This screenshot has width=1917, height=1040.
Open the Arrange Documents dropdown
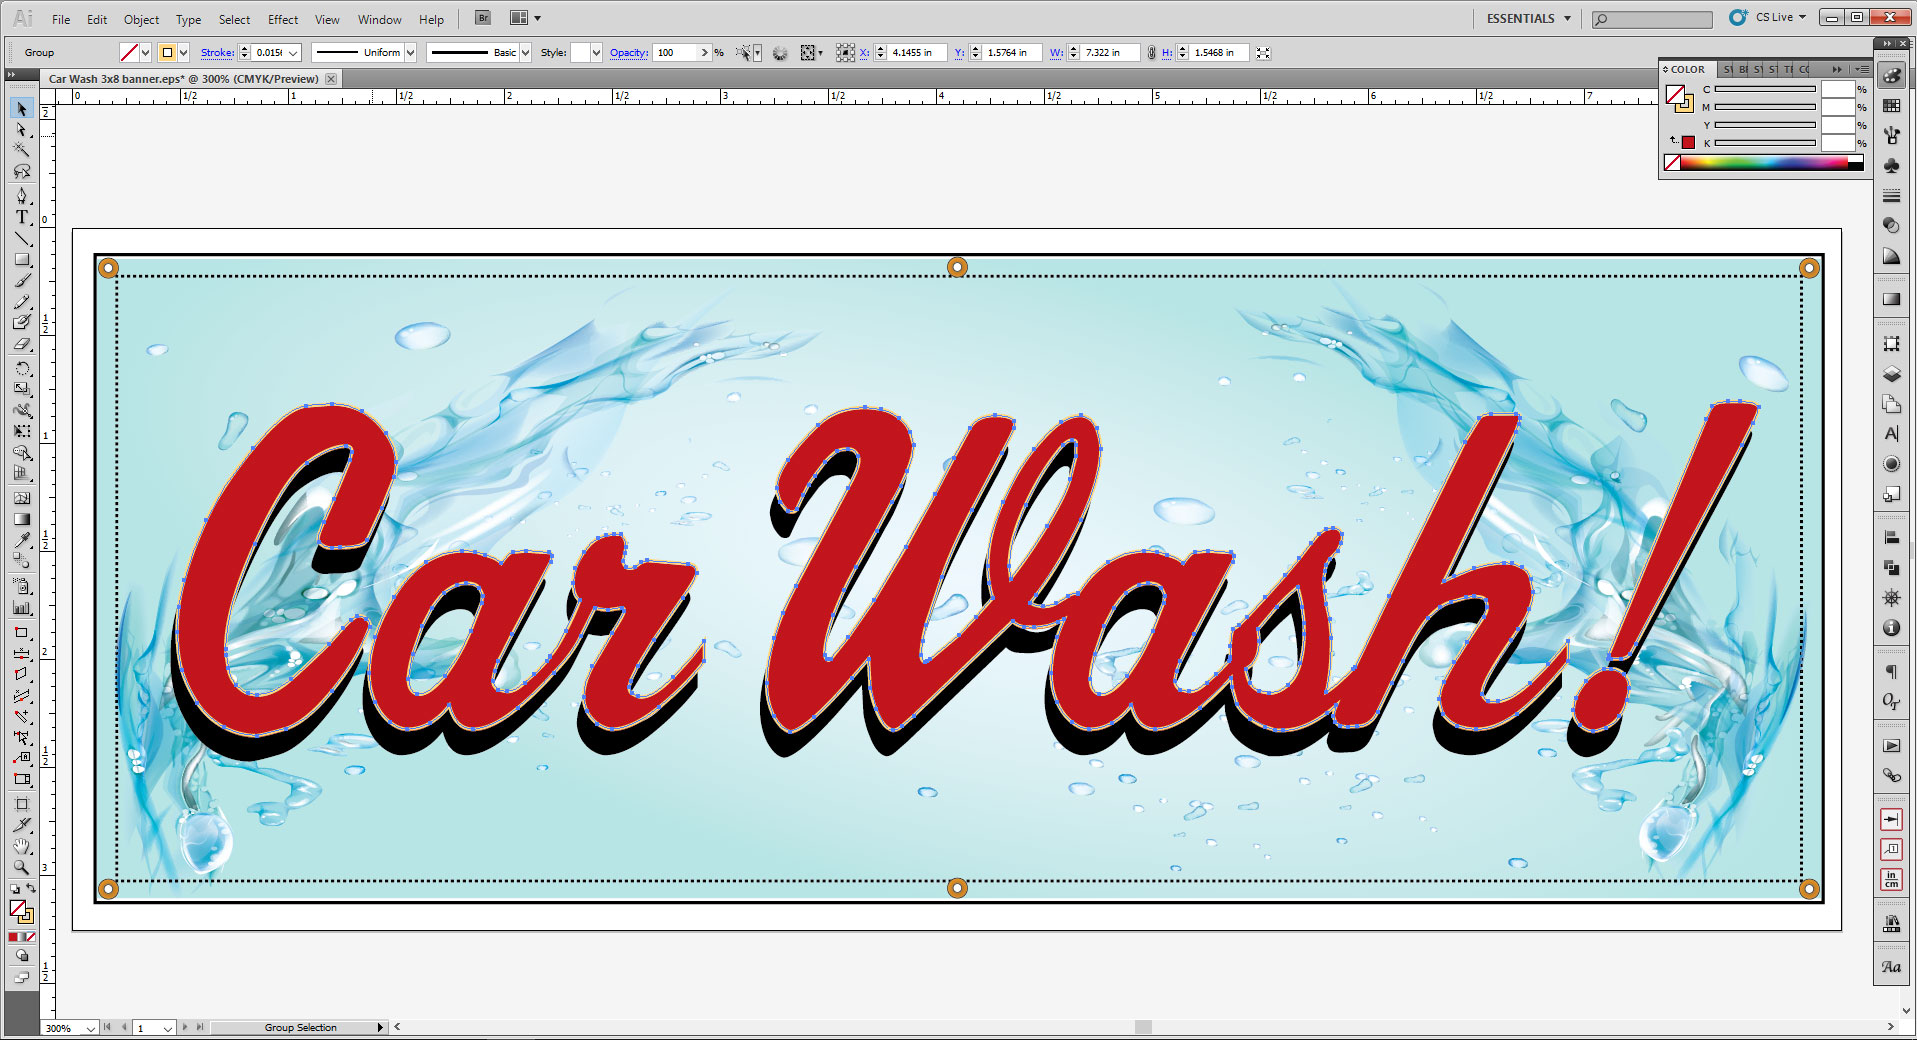tap(525, 18)
